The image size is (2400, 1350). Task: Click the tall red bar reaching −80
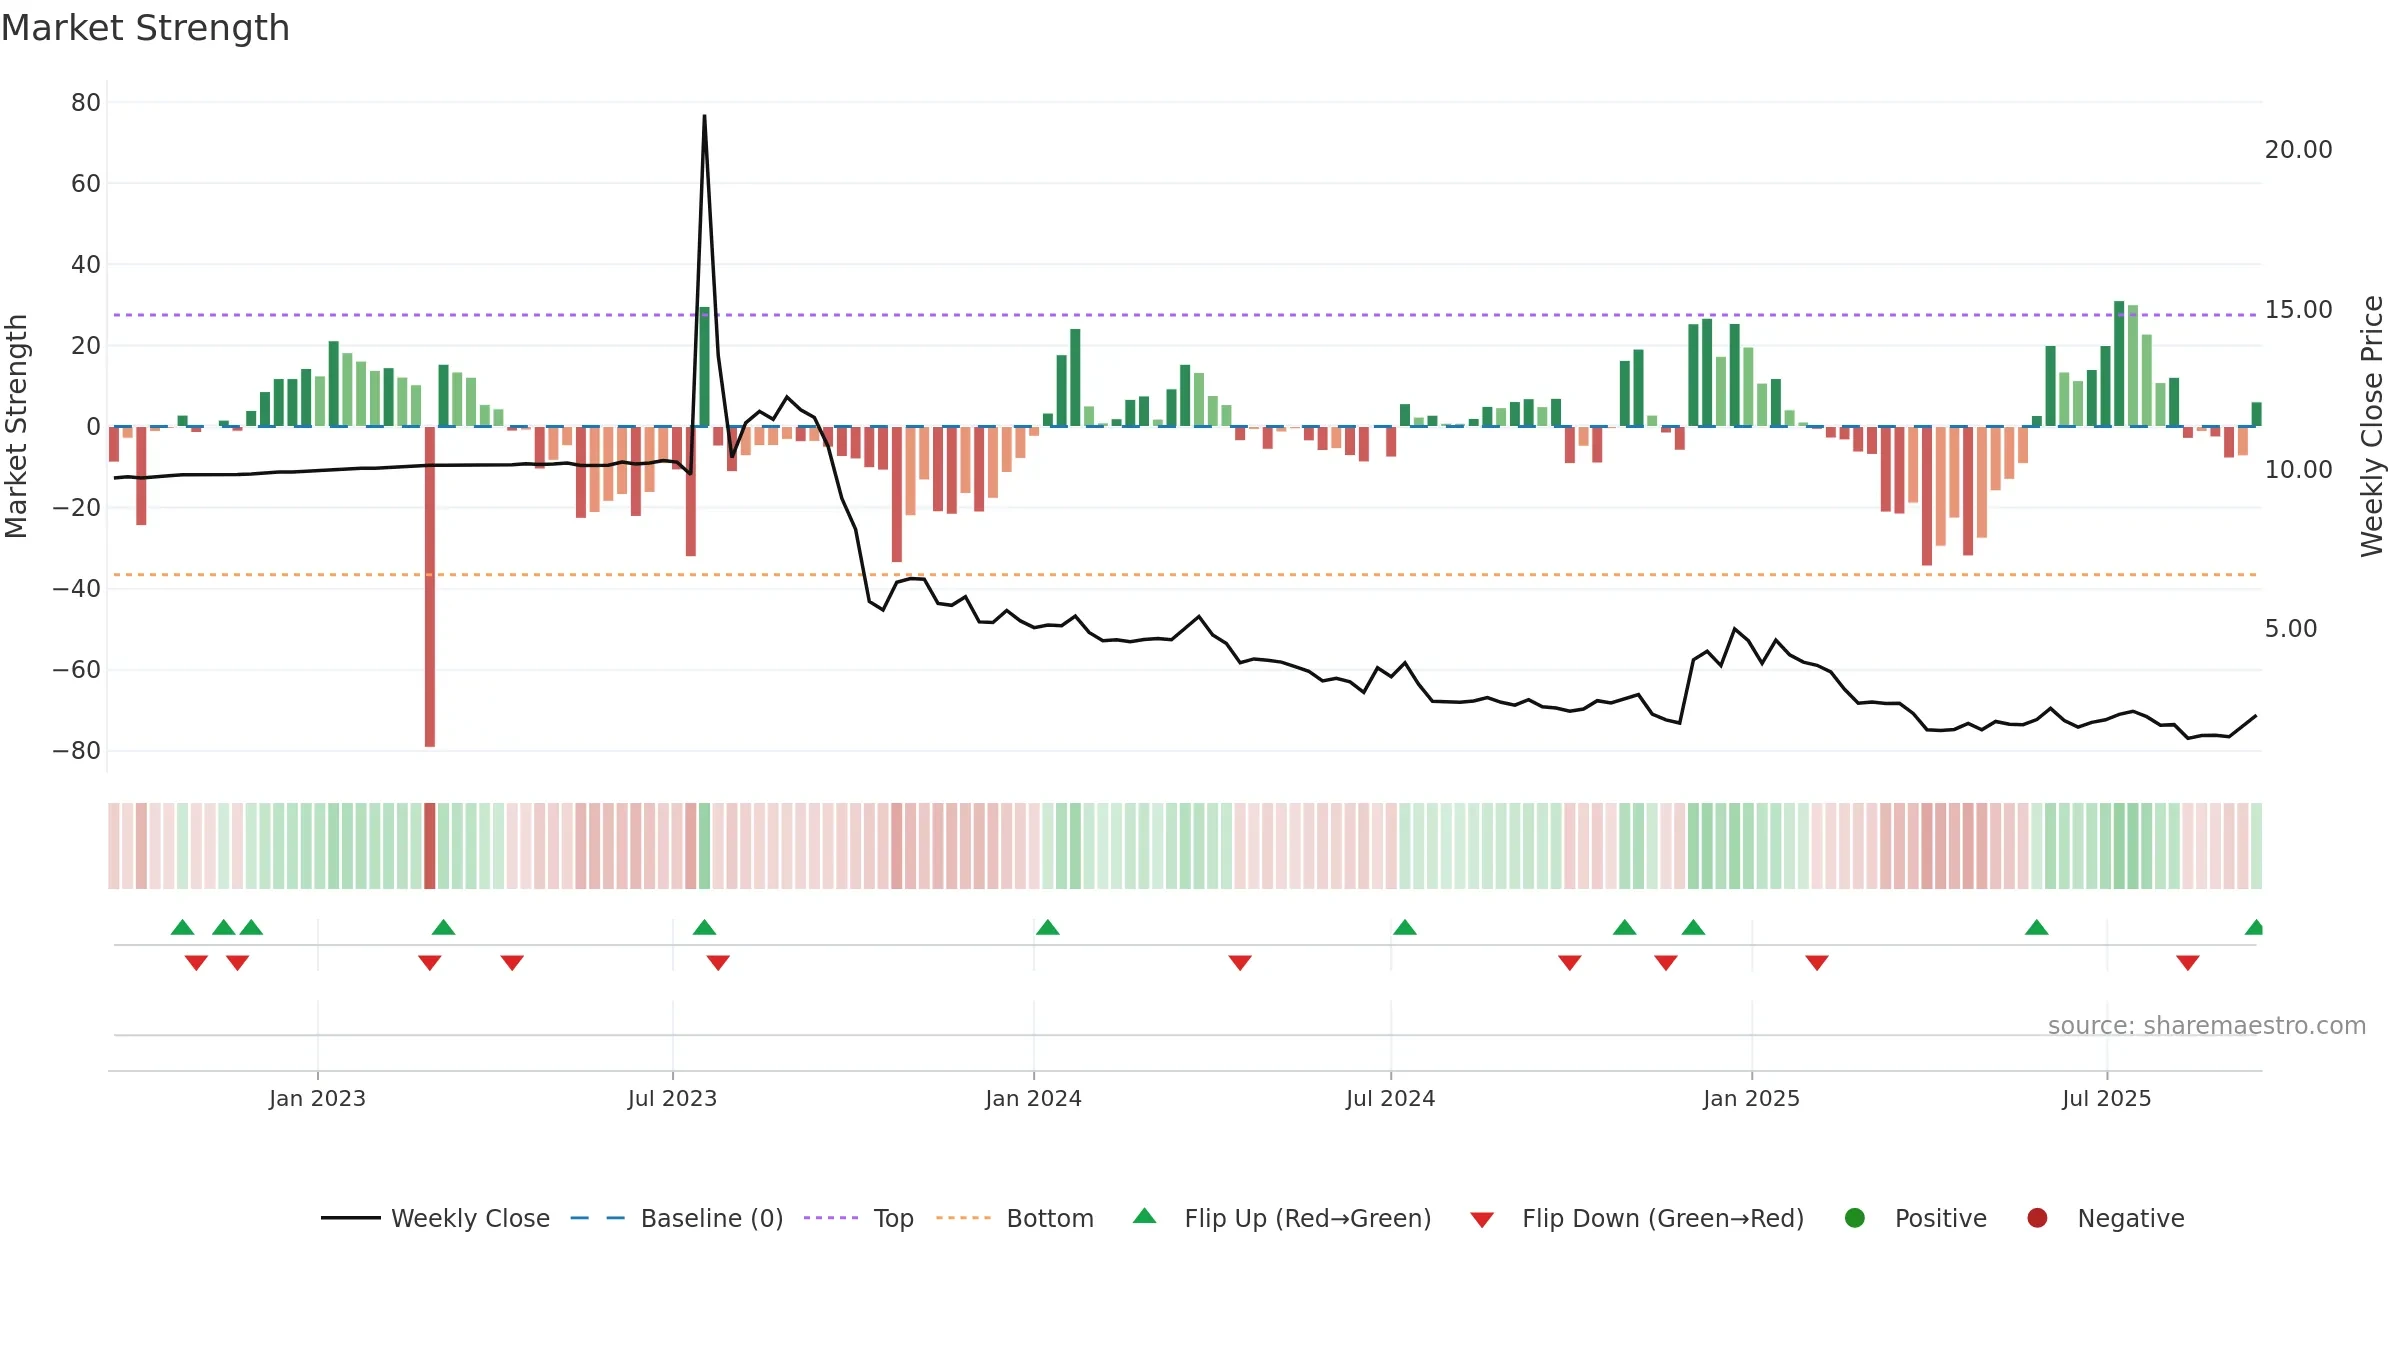point(430,586)
